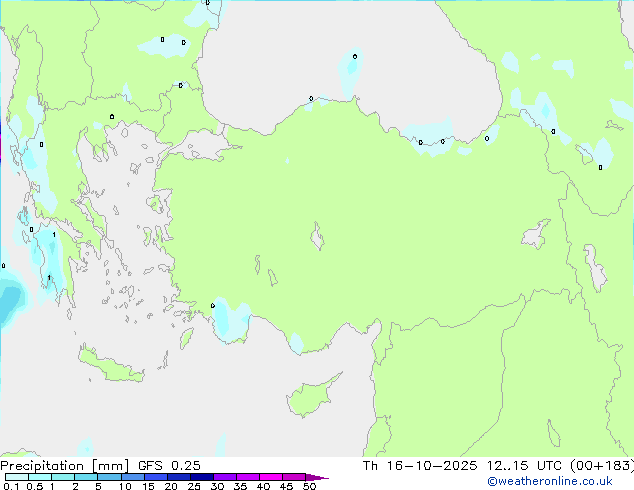The height and width of the screenshot is (490, 634).
Task: Click the legend swatch between 2 and 5
Action: coord(86,477)
